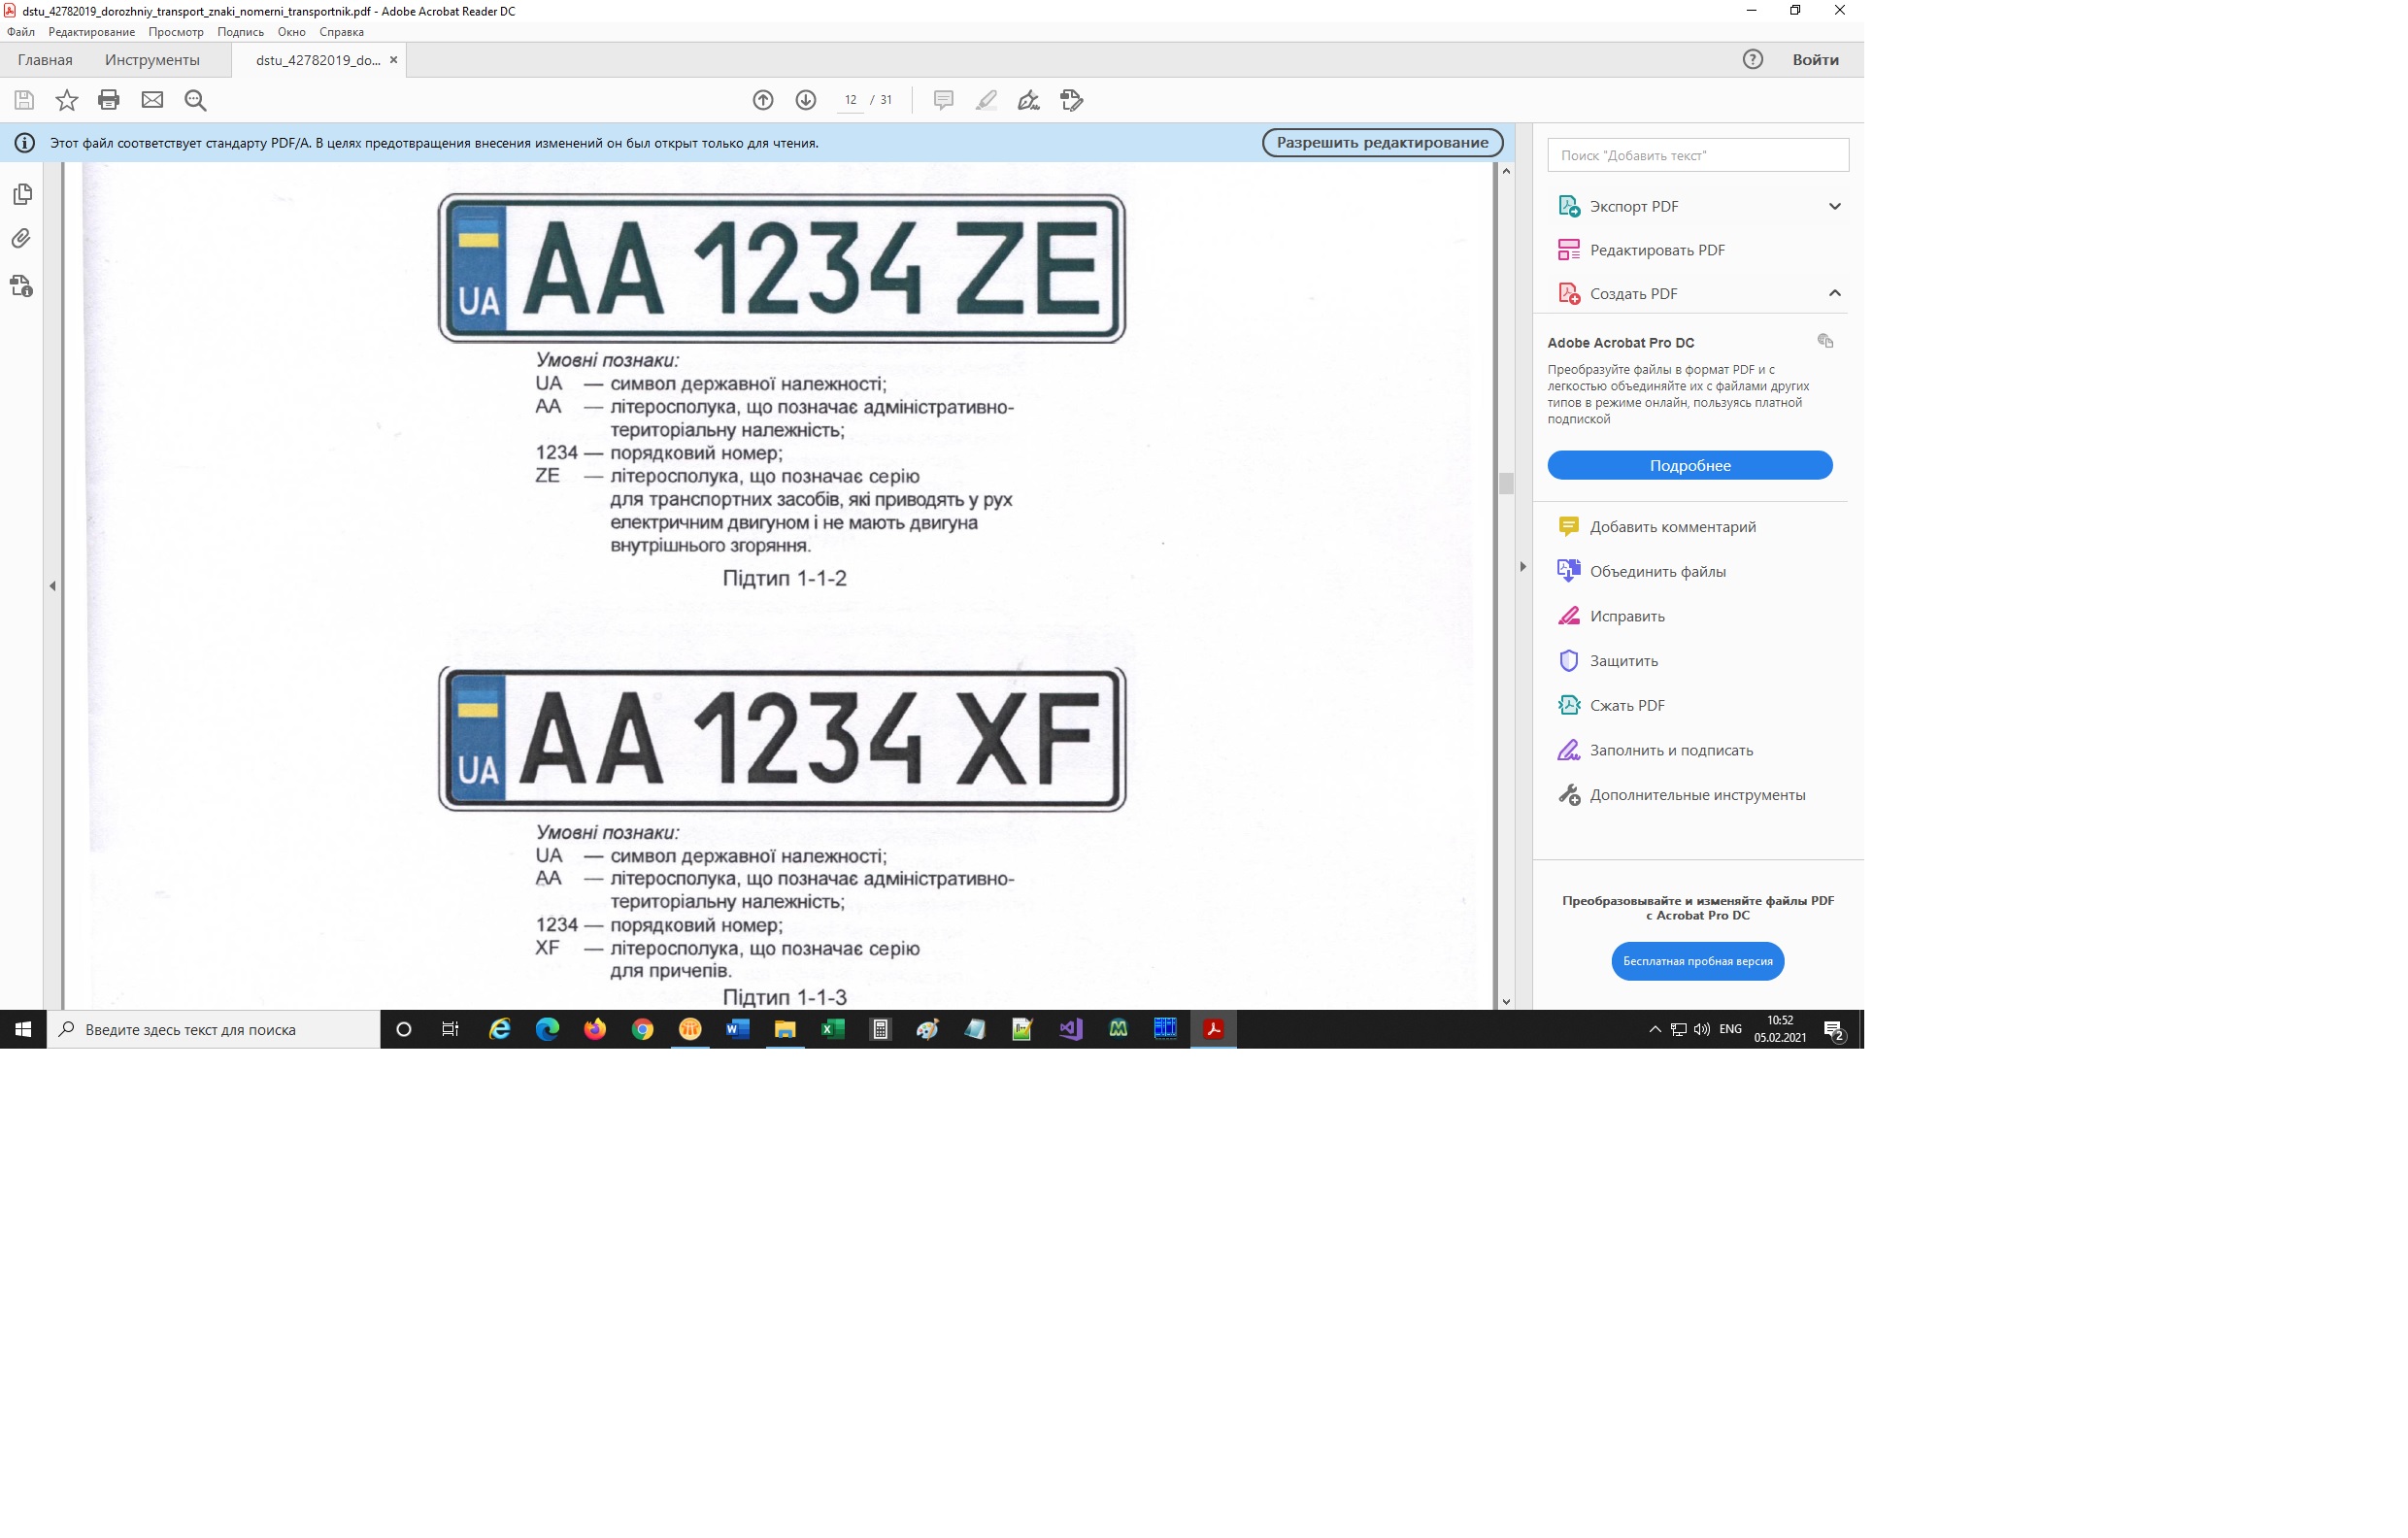Open the Просмотр menu

pyautogui.click(x=175, y=32)
